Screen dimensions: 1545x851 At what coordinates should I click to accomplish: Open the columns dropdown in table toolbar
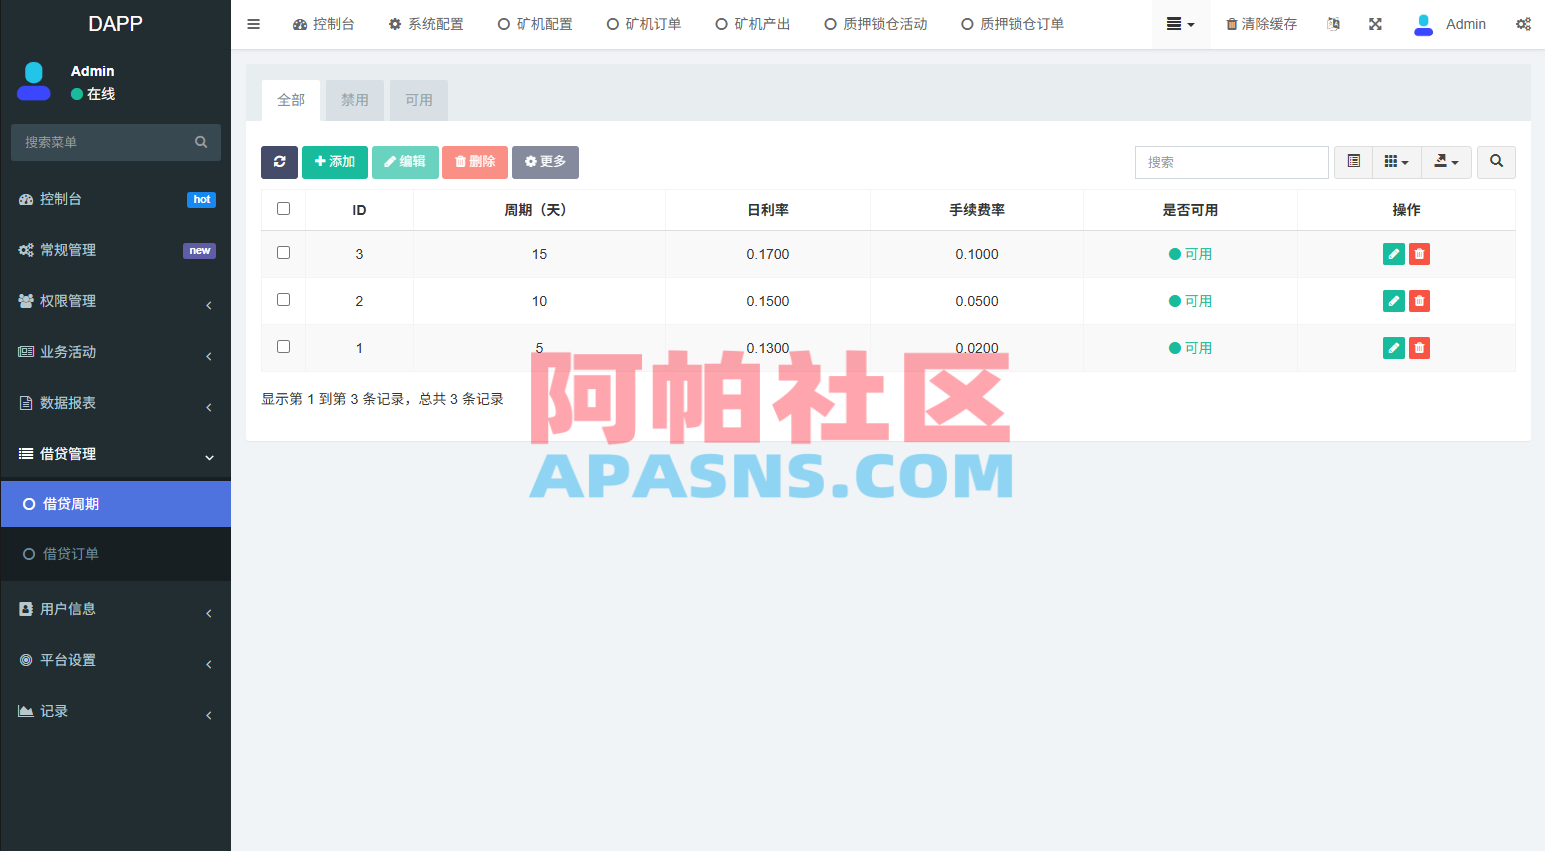1396,162
